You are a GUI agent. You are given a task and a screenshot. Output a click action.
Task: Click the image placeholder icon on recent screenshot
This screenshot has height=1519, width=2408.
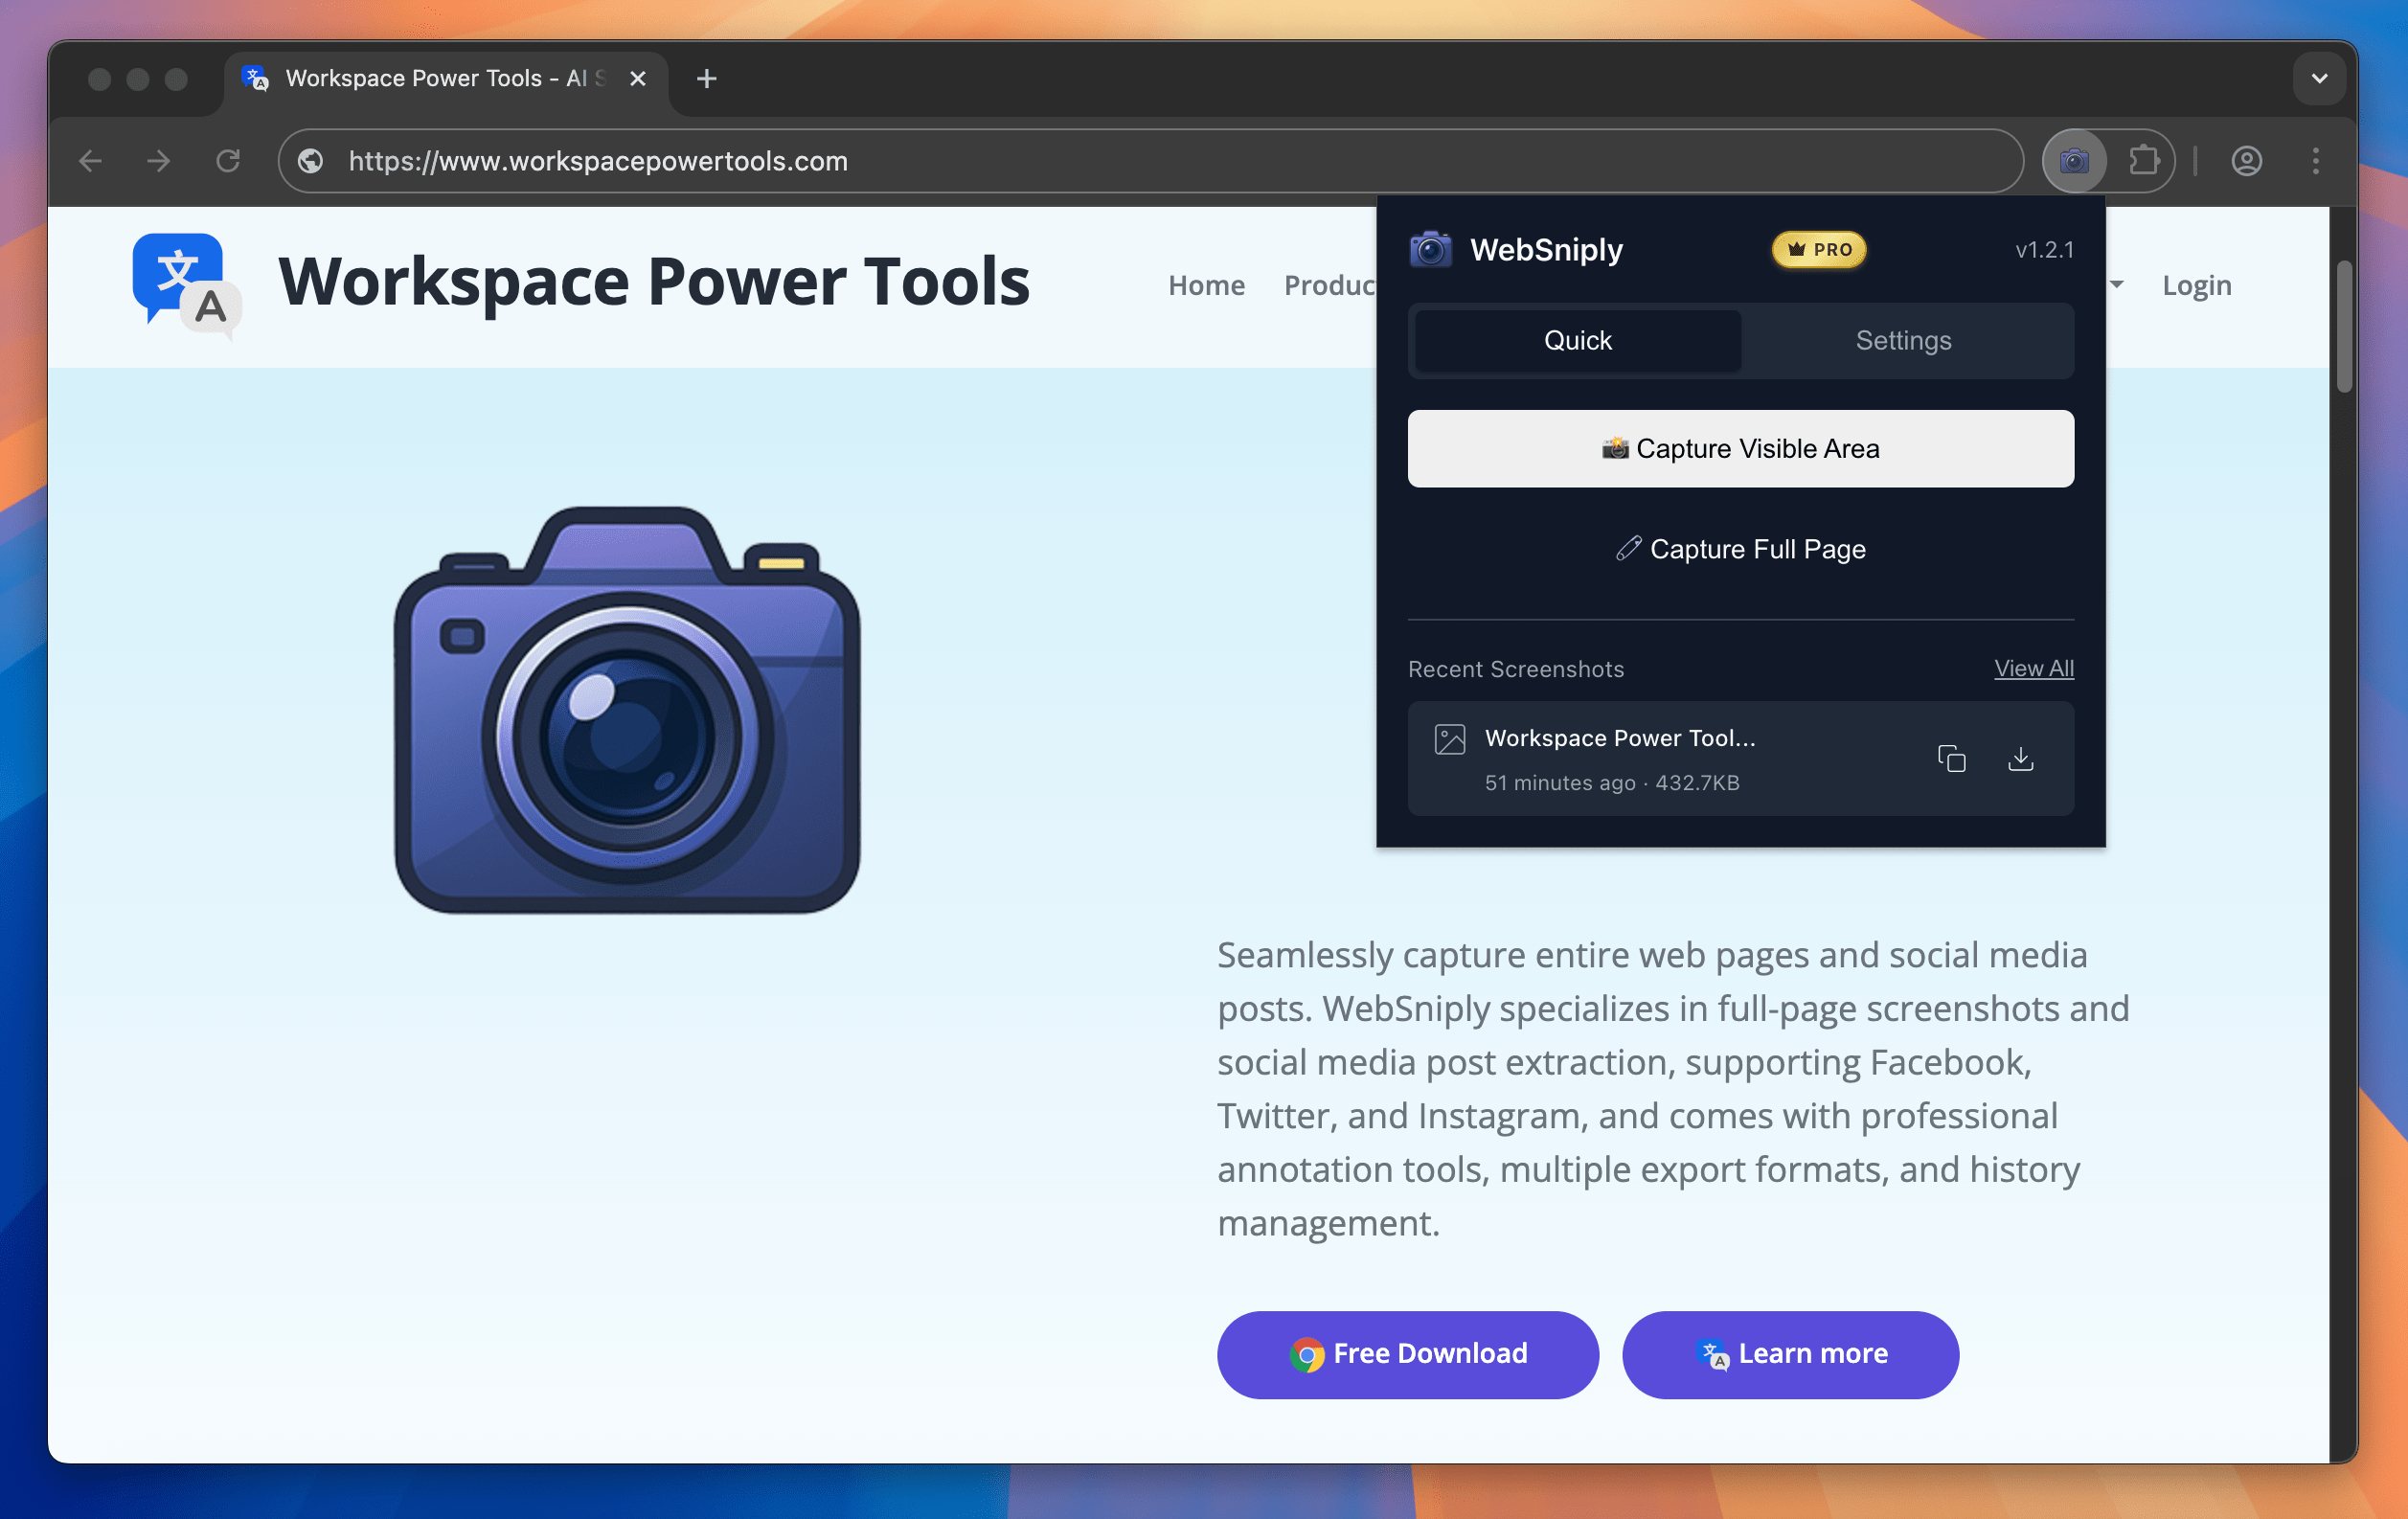tap(1448, 739)
